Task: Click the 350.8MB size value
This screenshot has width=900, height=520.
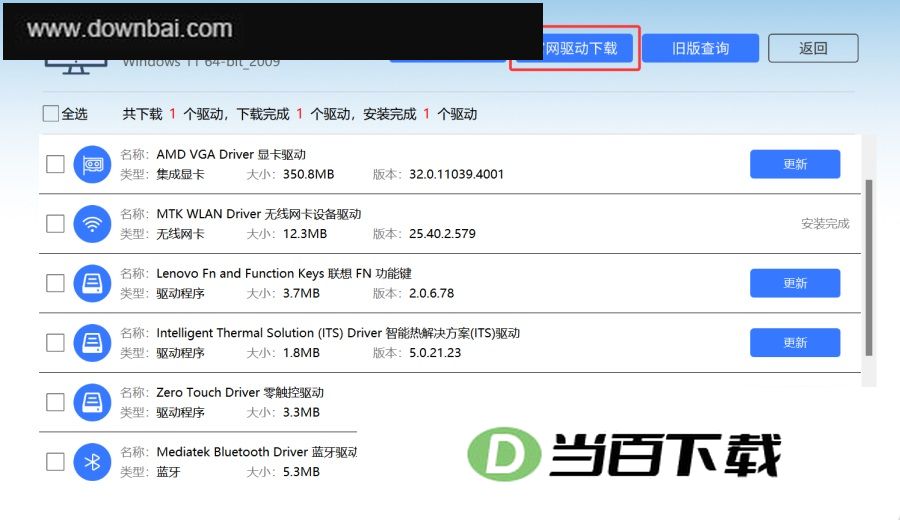Action: pyautogui.click(x=308, y=174)
